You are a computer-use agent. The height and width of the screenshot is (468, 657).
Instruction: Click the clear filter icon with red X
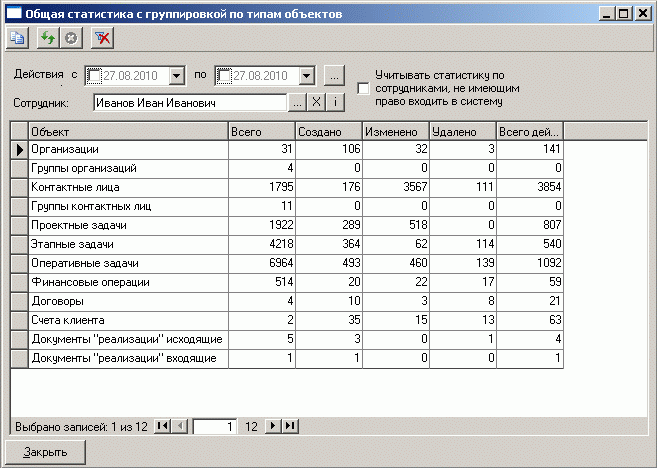click(102, 38)
